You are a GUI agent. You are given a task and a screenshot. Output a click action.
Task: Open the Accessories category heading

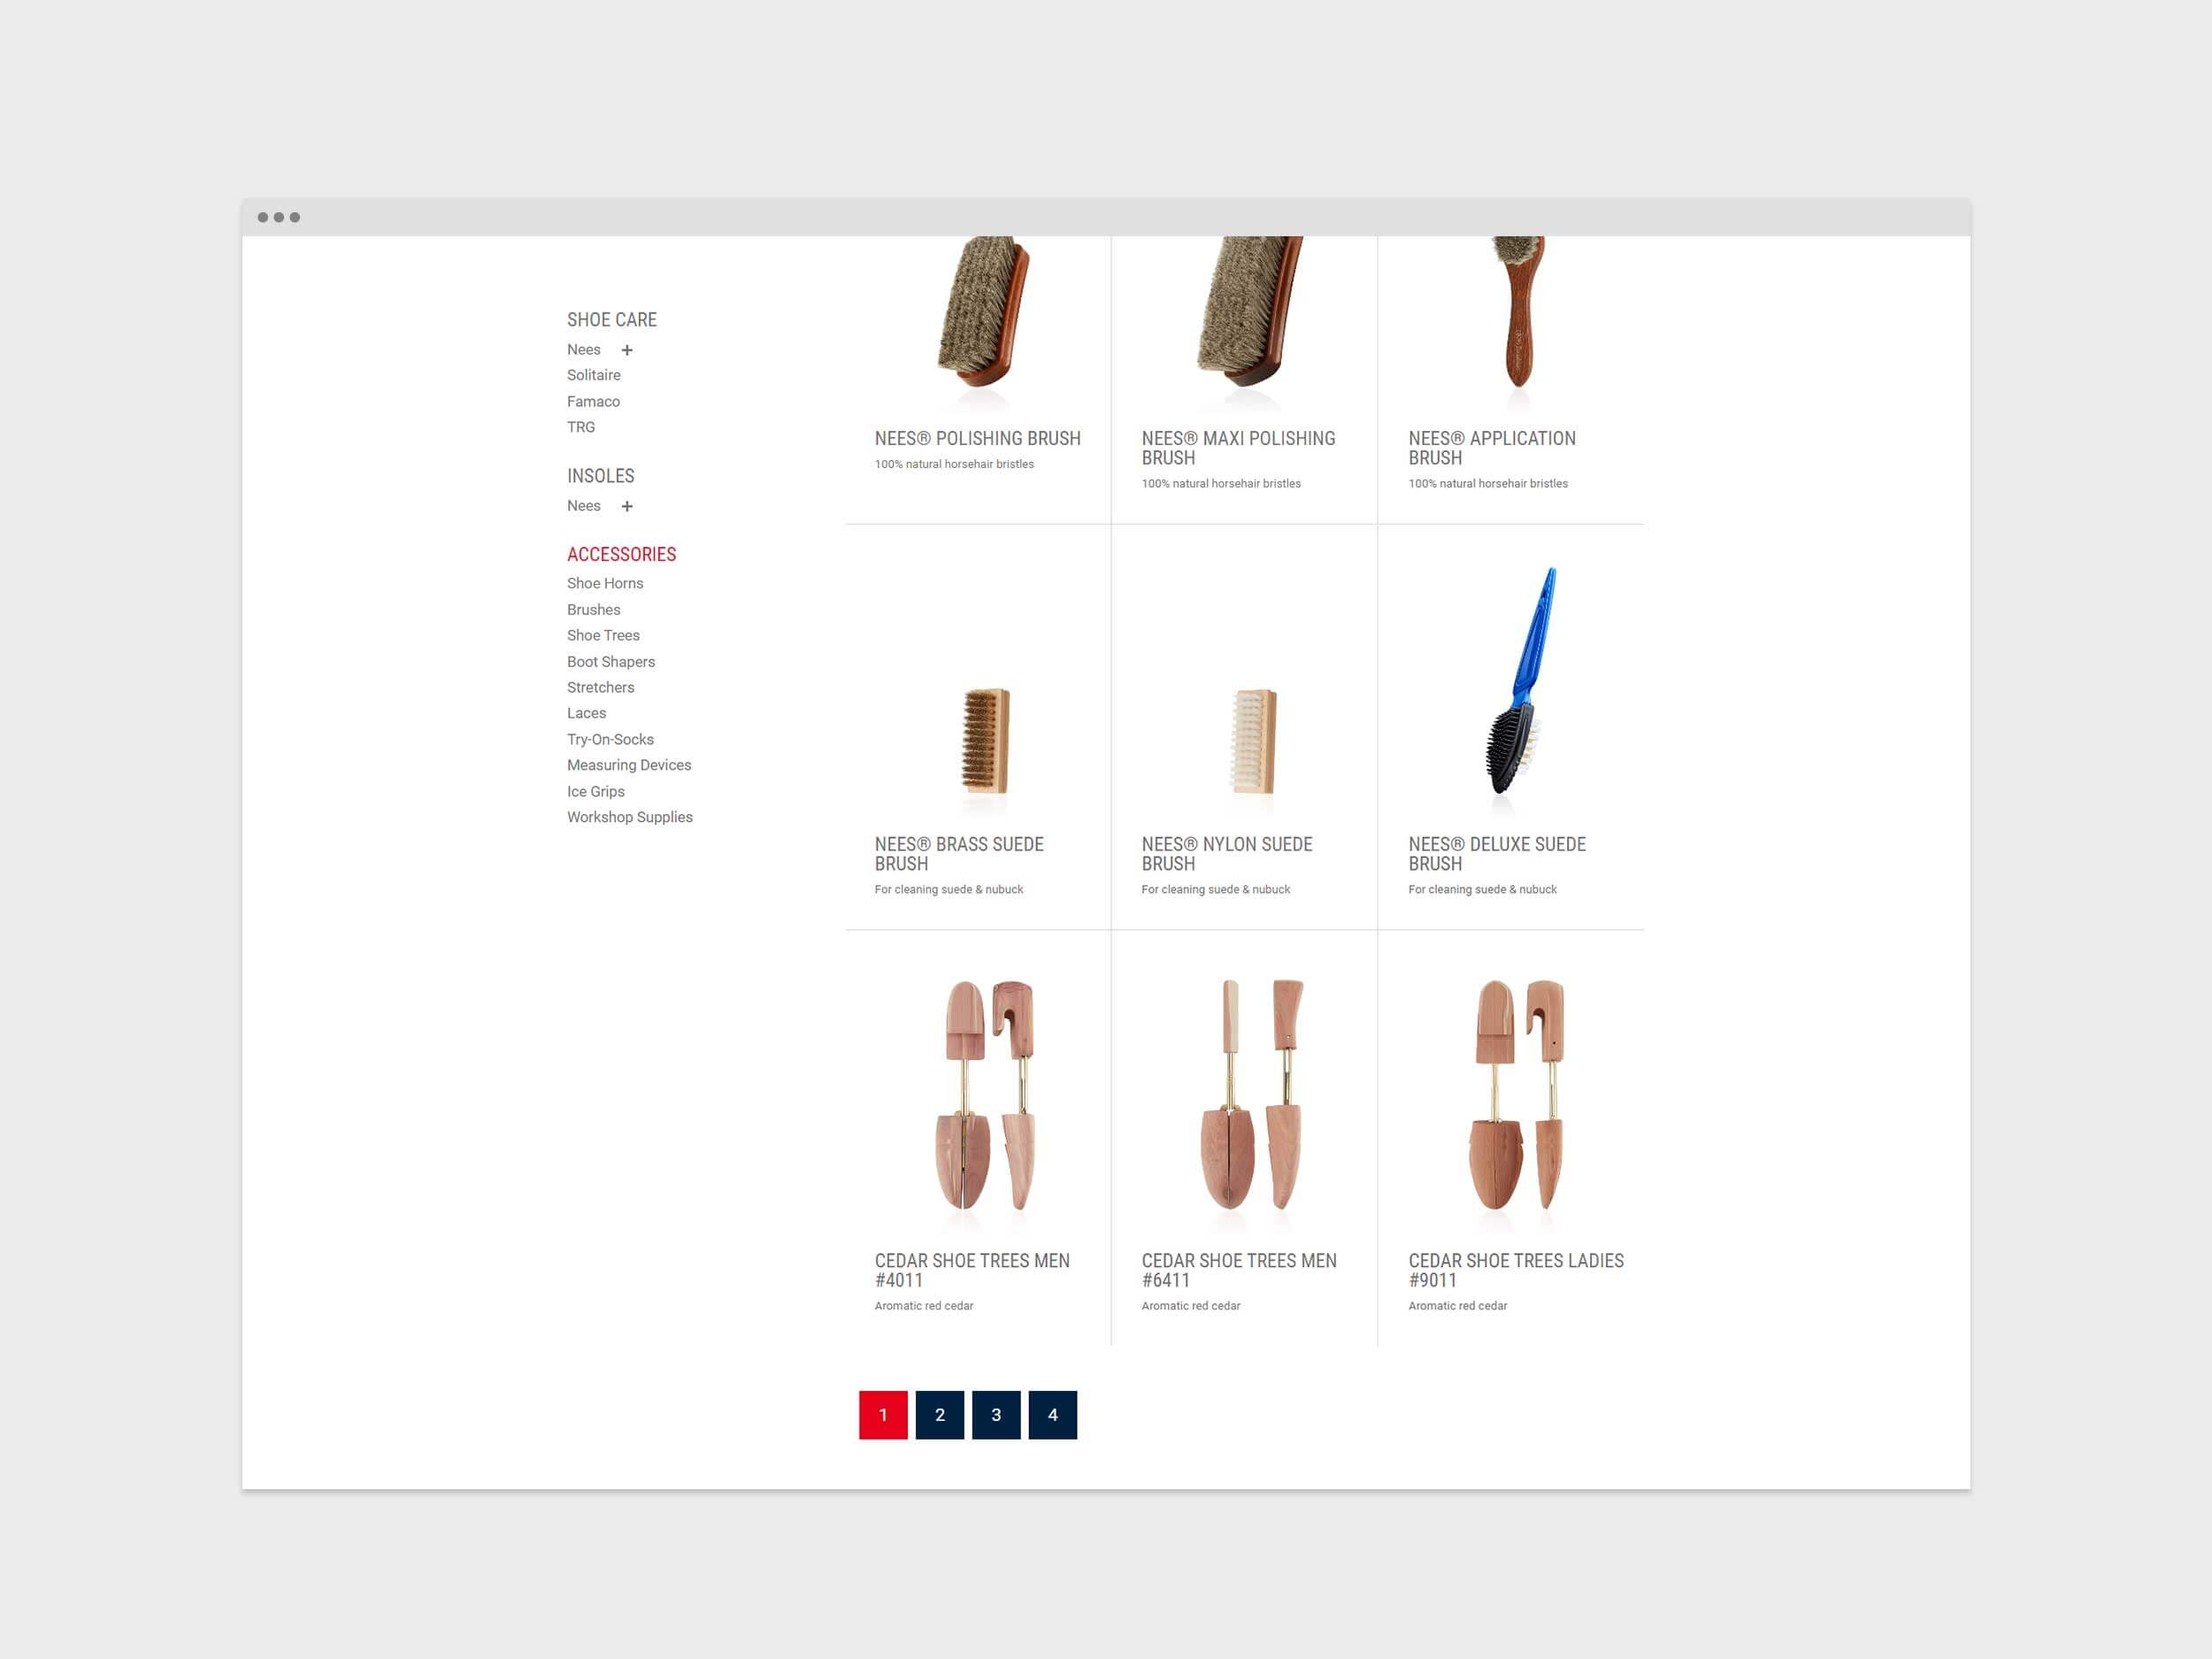[x=621, y=554]
